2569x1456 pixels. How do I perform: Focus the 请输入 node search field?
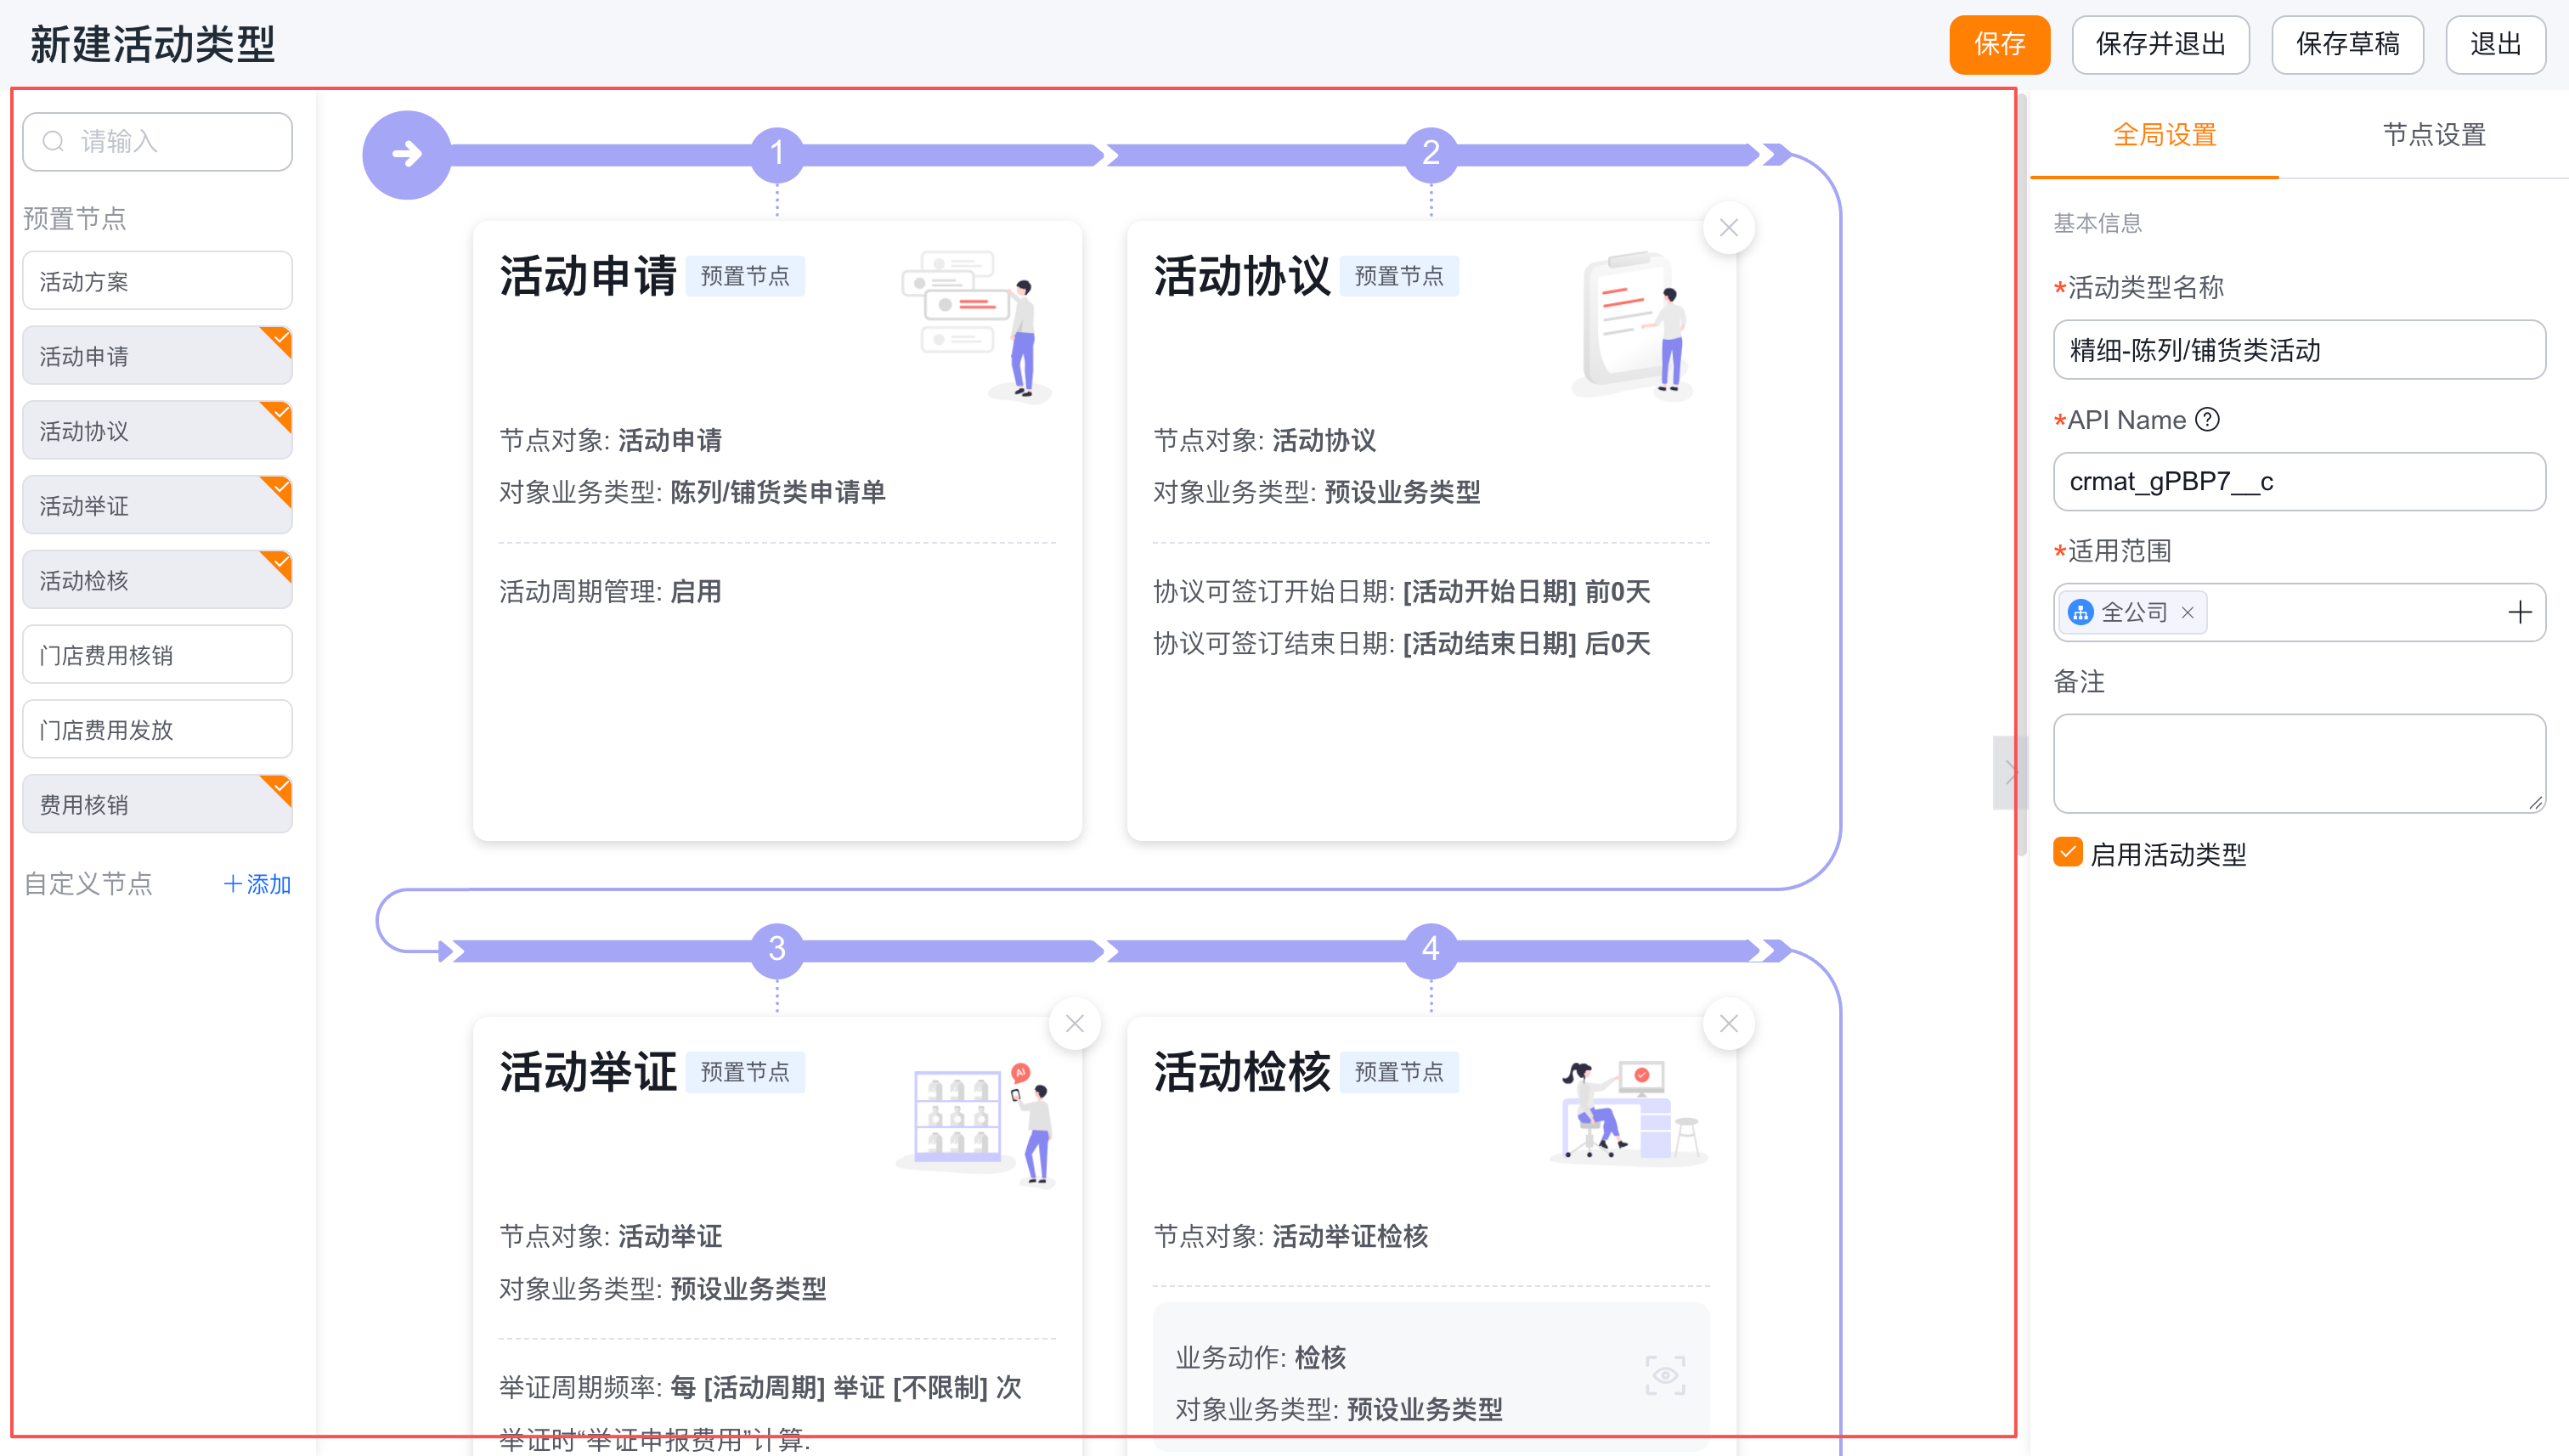157,141
